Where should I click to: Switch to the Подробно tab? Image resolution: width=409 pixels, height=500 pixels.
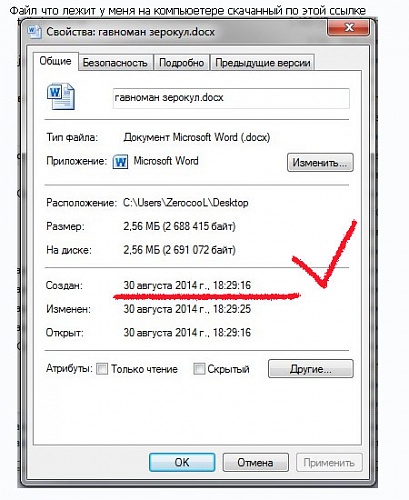181,63
